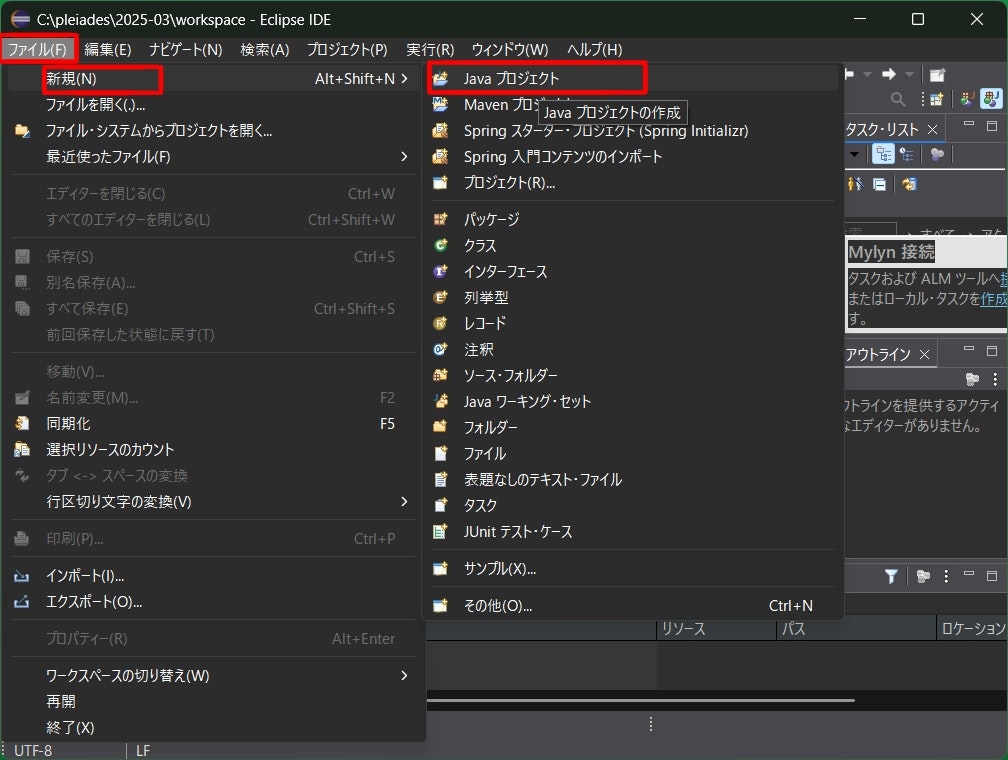Create a new タスク
1008x760 pixels.
[633, 505]
